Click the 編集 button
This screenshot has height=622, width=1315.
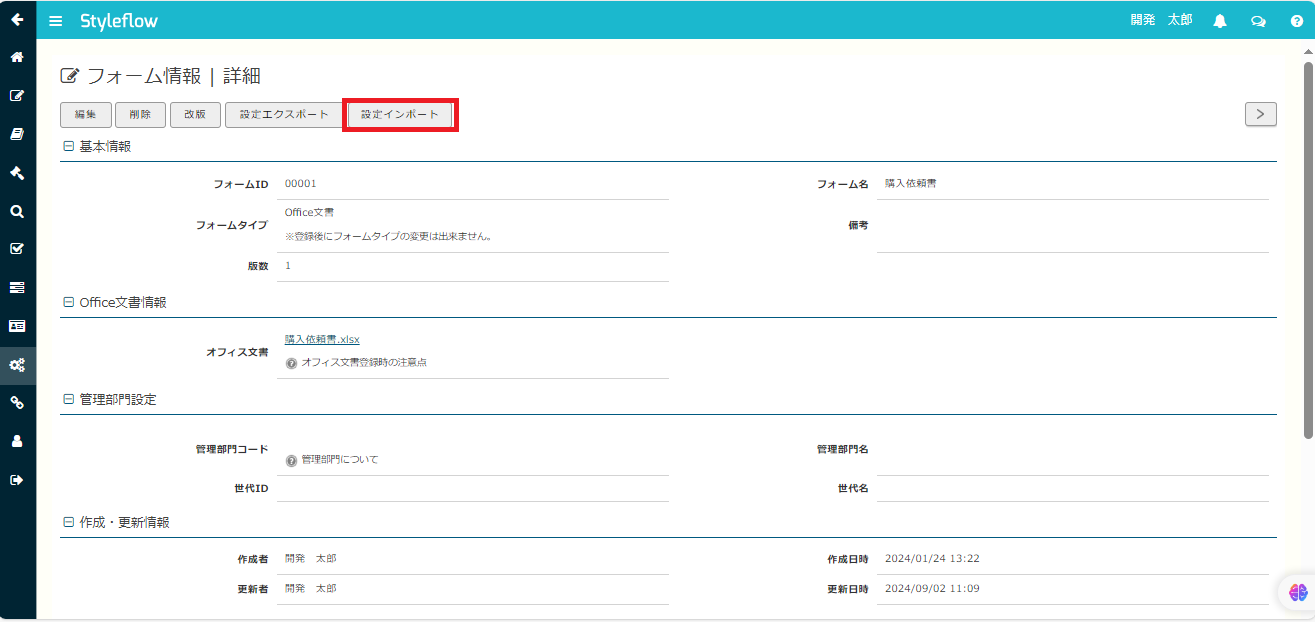(x=85, y=115)
